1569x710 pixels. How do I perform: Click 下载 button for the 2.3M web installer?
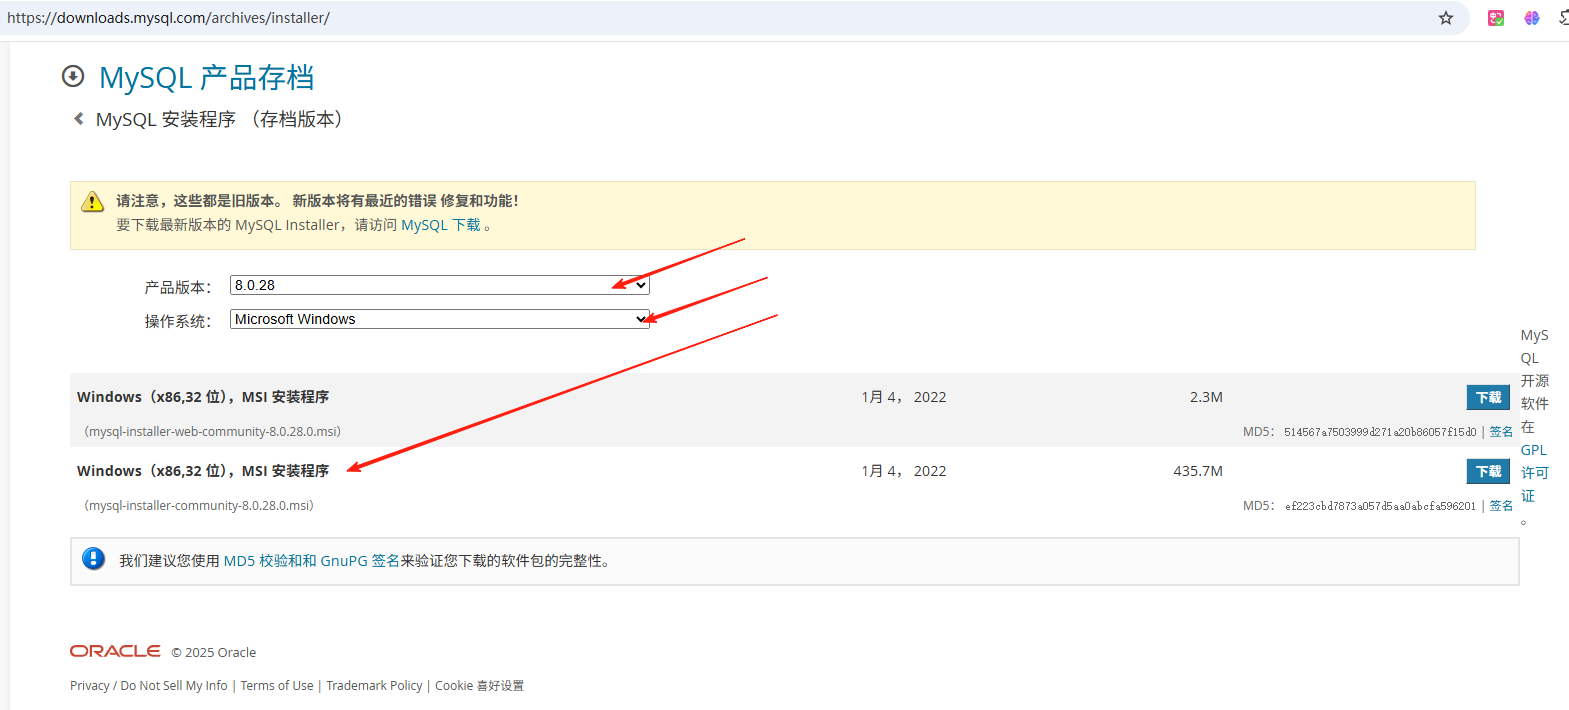pyautogui.click(x=1488, y=397)
